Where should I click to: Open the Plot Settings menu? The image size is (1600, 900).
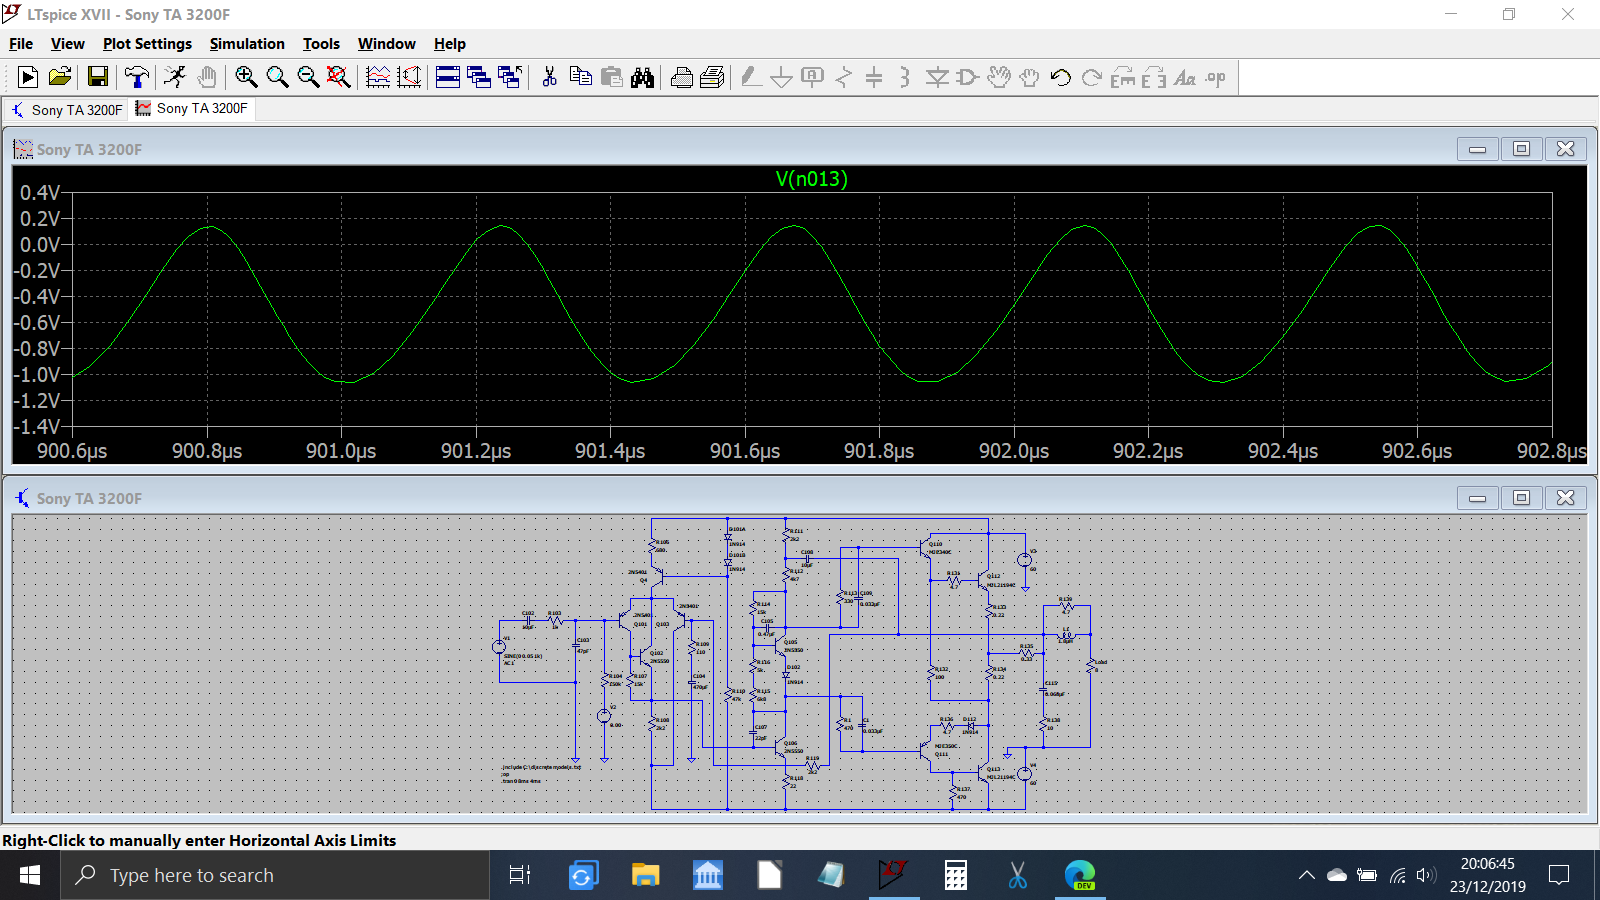tap(147, 44)
